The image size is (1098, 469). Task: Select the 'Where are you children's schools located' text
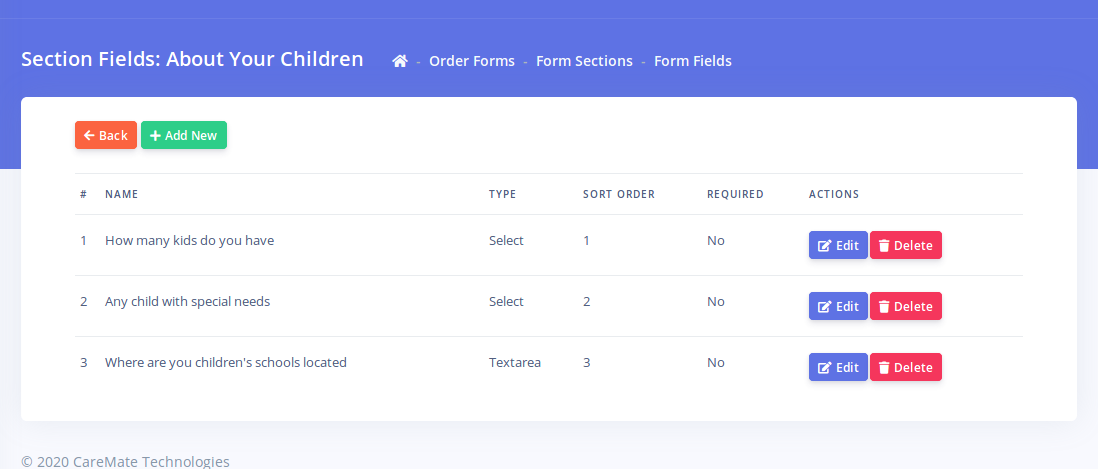coord(225,362)
